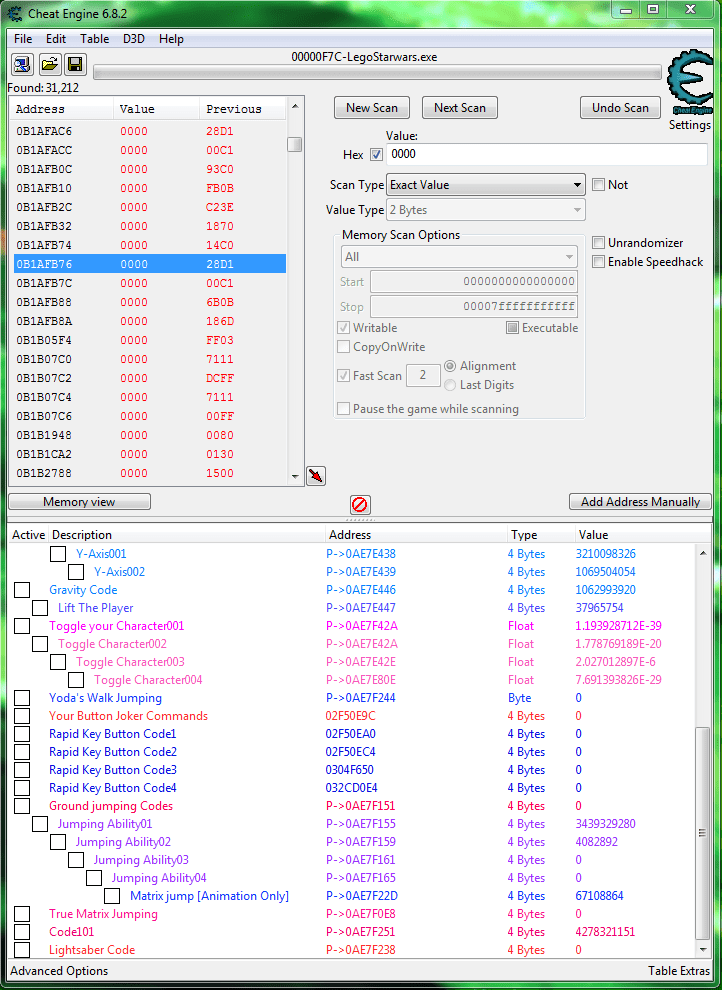Click the scan Value input field
This screenshot has width=722, height=990.
[547, 155]
